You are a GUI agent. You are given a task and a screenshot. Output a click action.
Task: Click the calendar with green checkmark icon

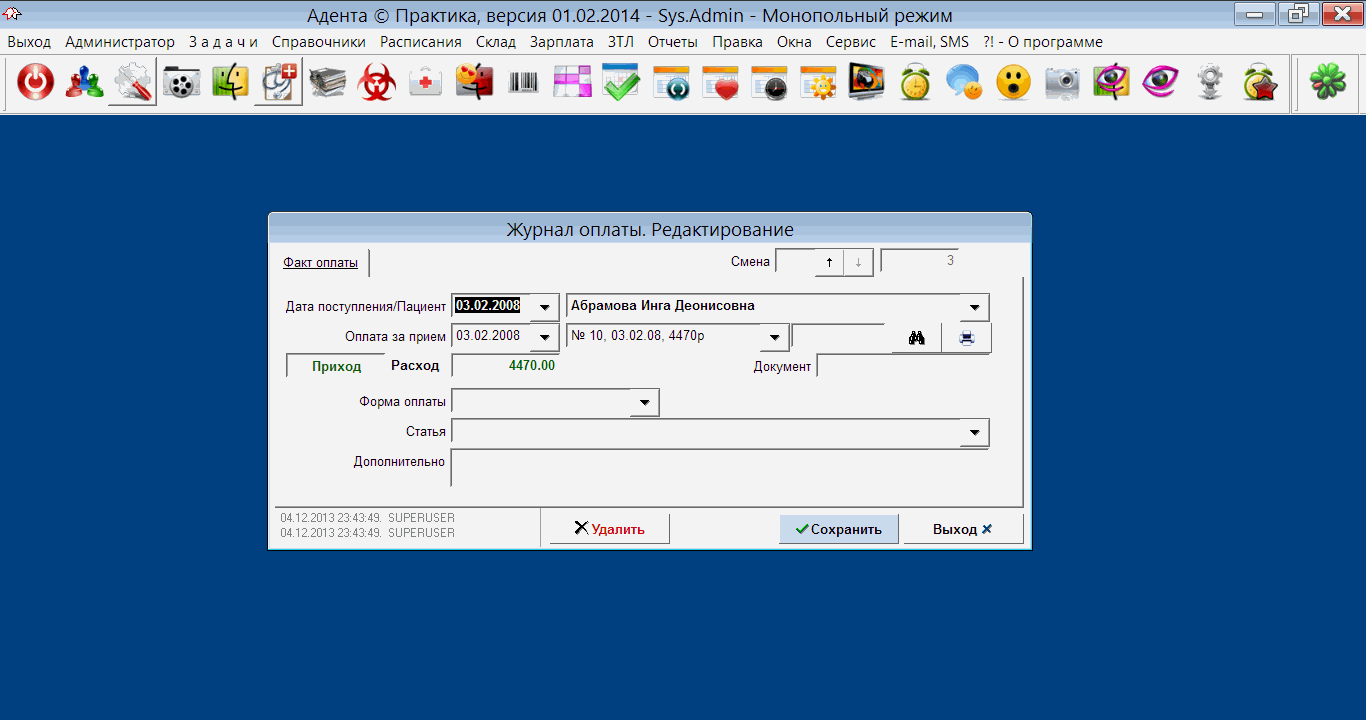[621, 83]
